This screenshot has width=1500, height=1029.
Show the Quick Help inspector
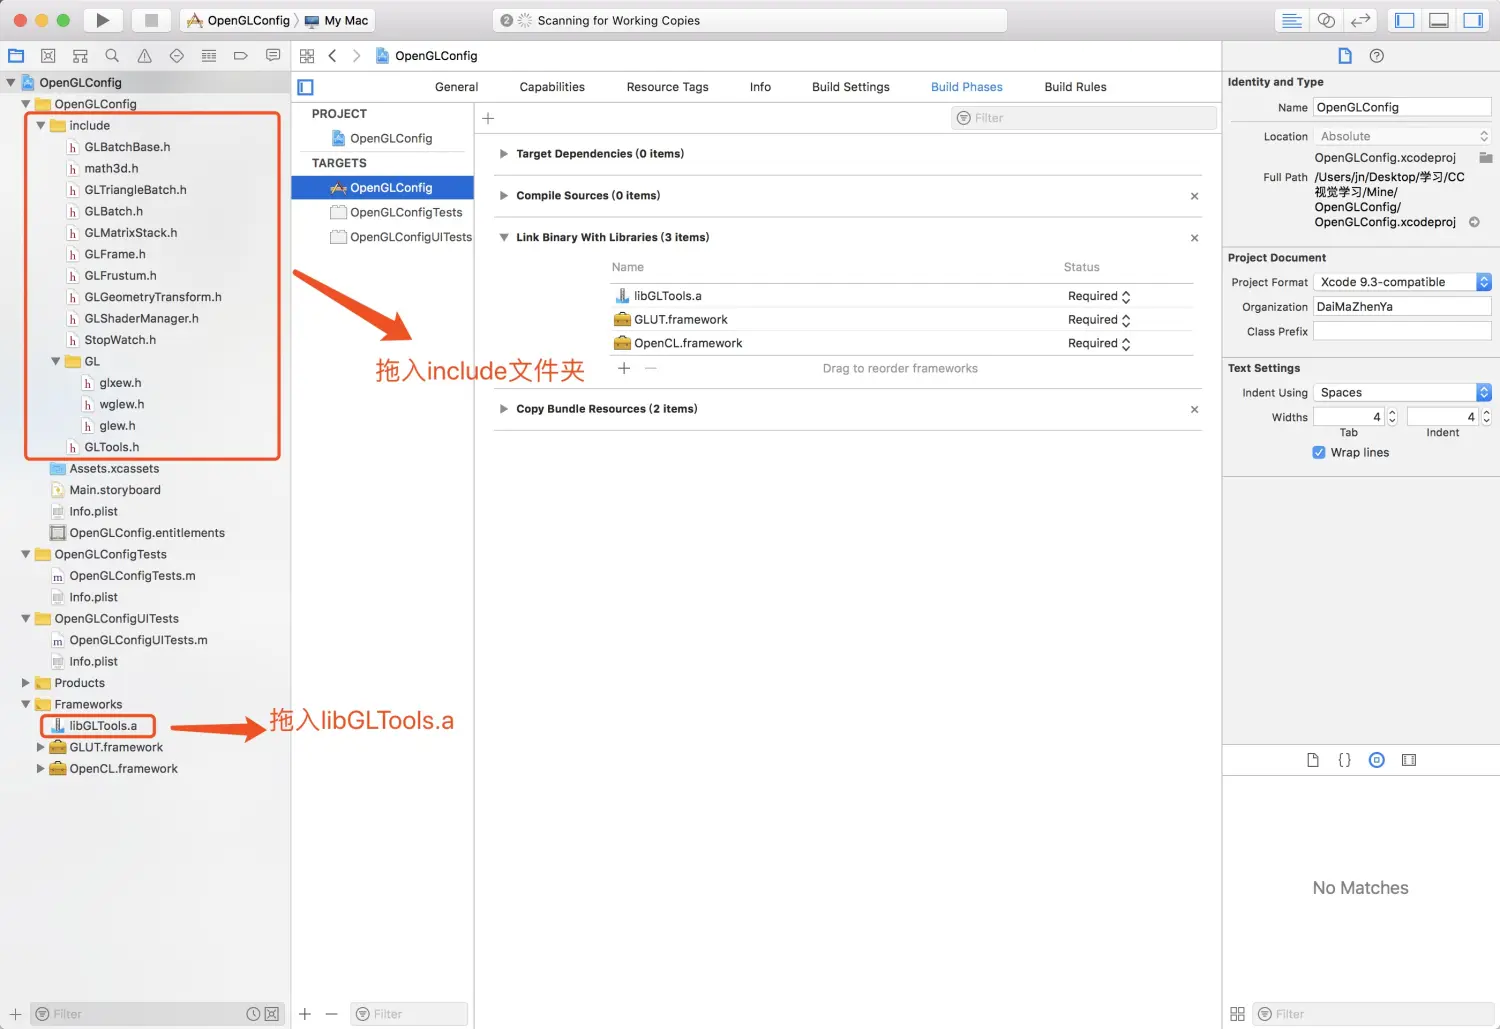pos(1377,56)
